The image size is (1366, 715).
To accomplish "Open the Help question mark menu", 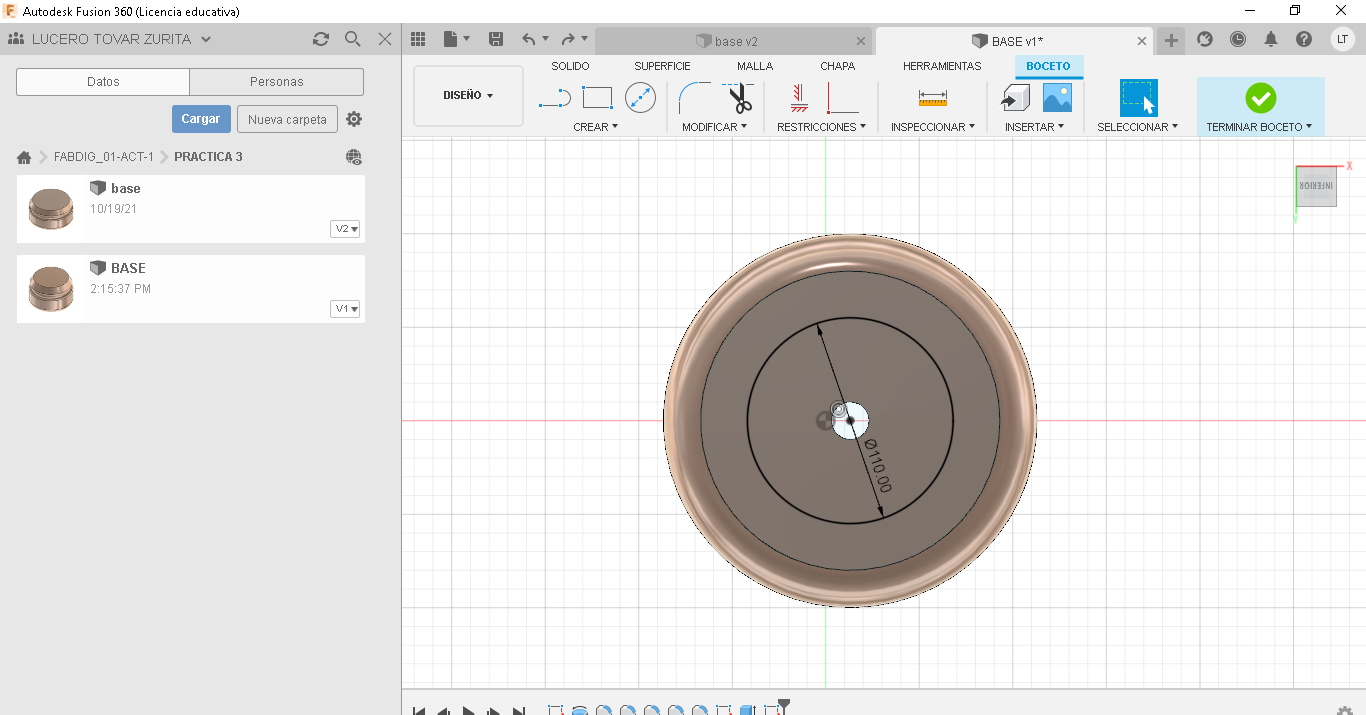I will (1304, 39).
